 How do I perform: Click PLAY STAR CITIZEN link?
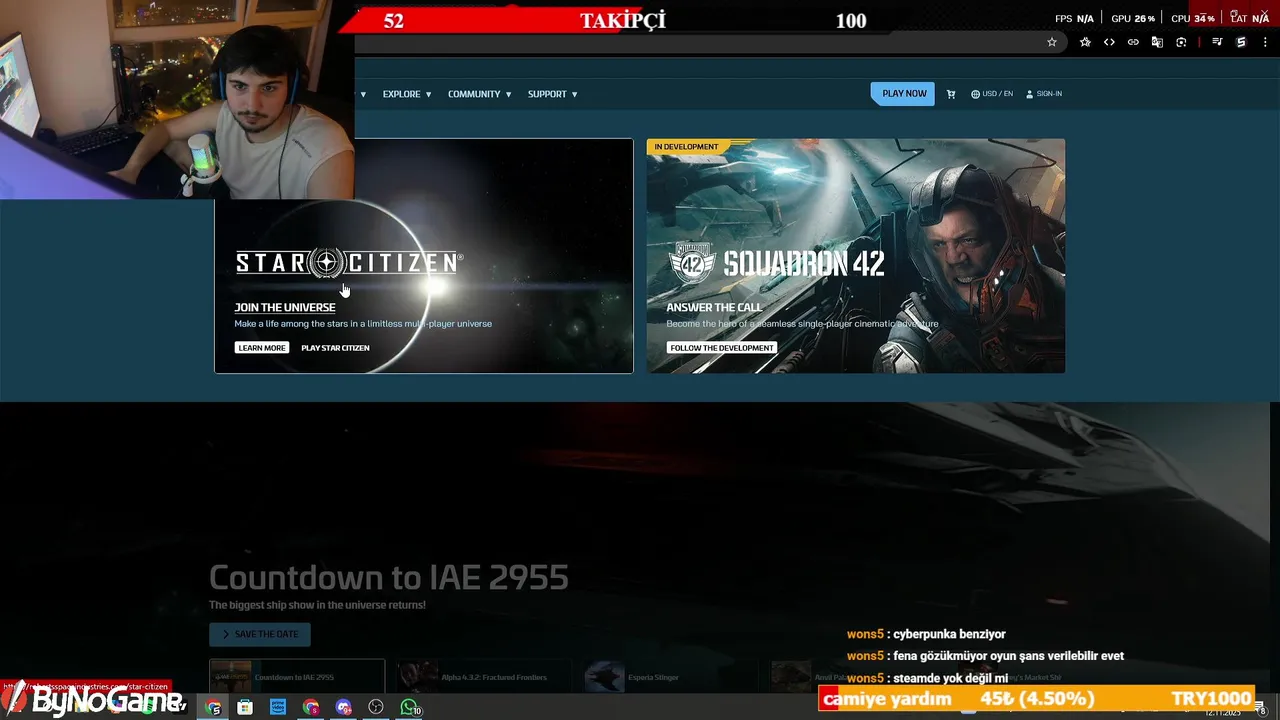click(335, 348)
